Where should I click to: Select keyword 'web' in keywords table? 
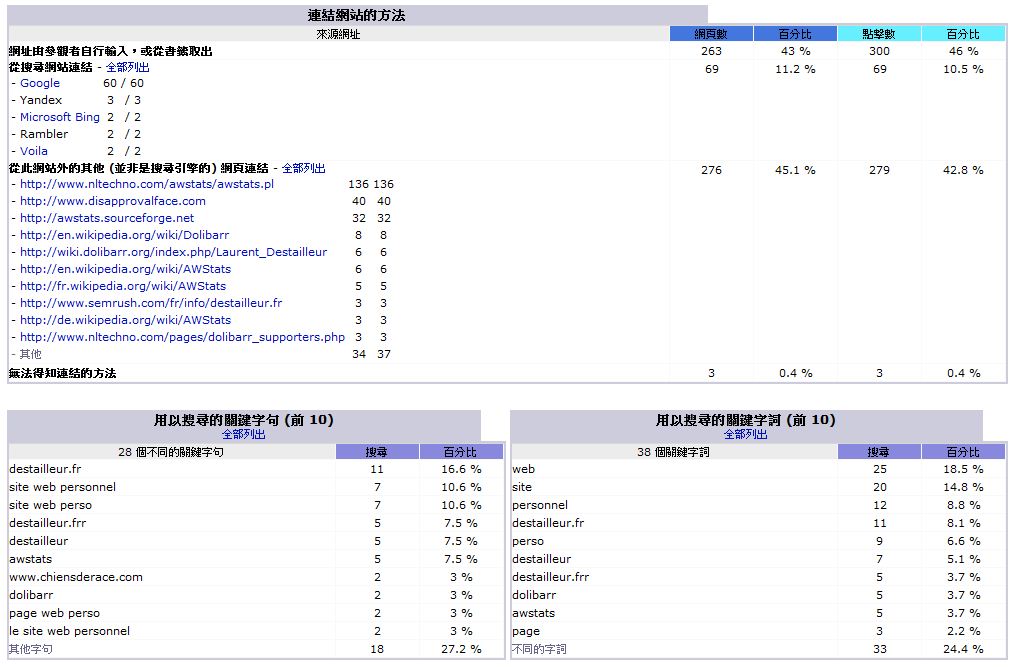(x=523, y=469)
